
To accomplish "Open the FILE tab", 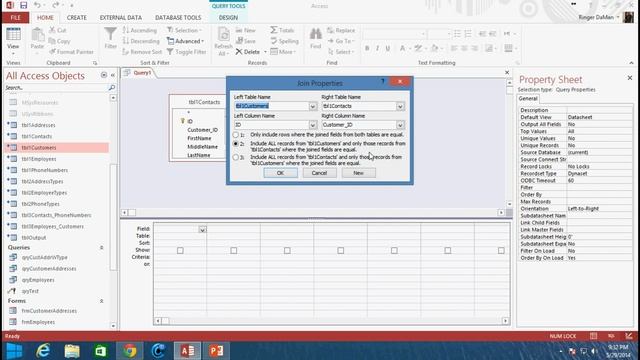I will [16, 18].
